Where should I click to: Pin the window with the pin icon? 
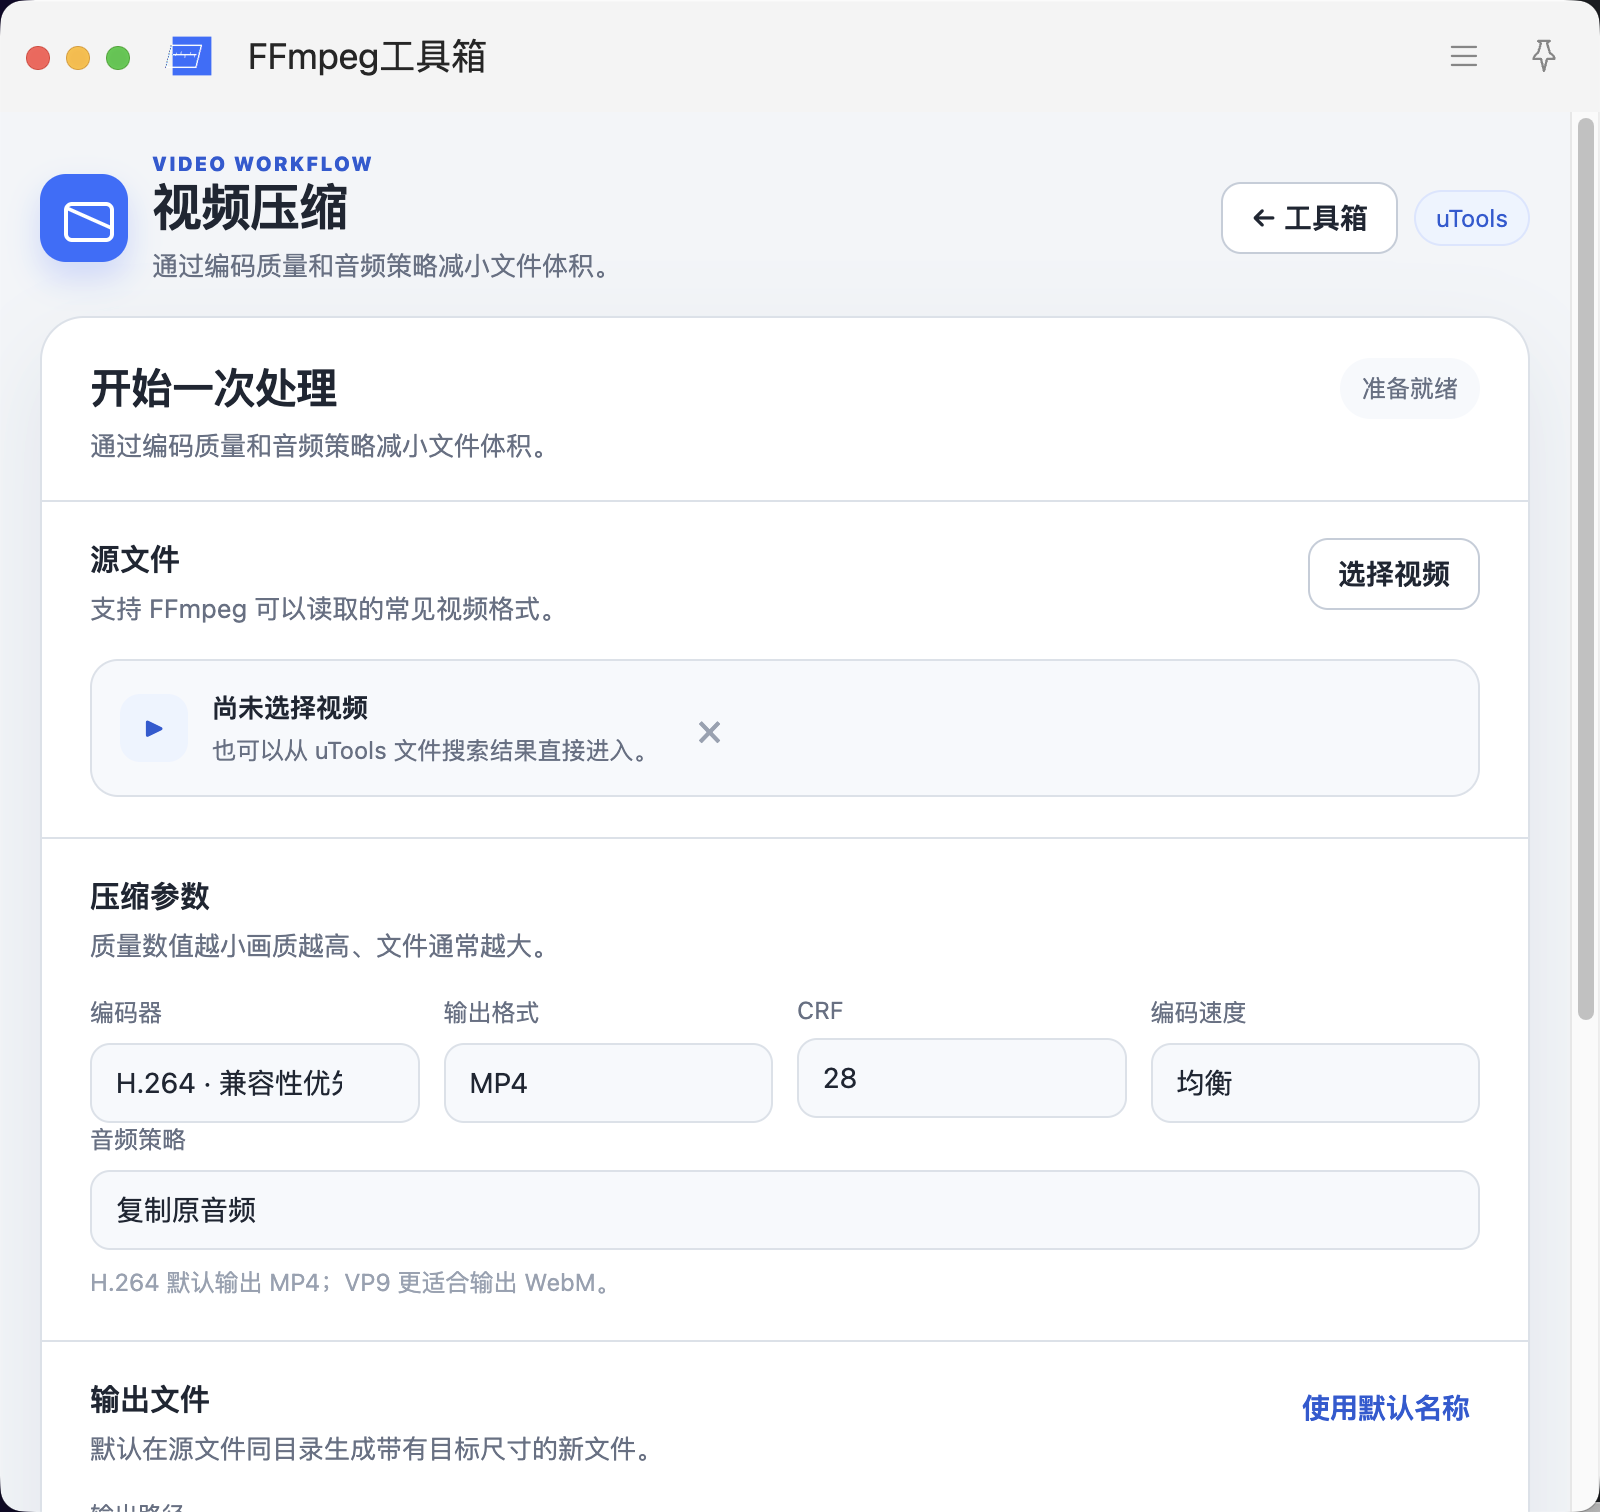[x=1543, y=56]
